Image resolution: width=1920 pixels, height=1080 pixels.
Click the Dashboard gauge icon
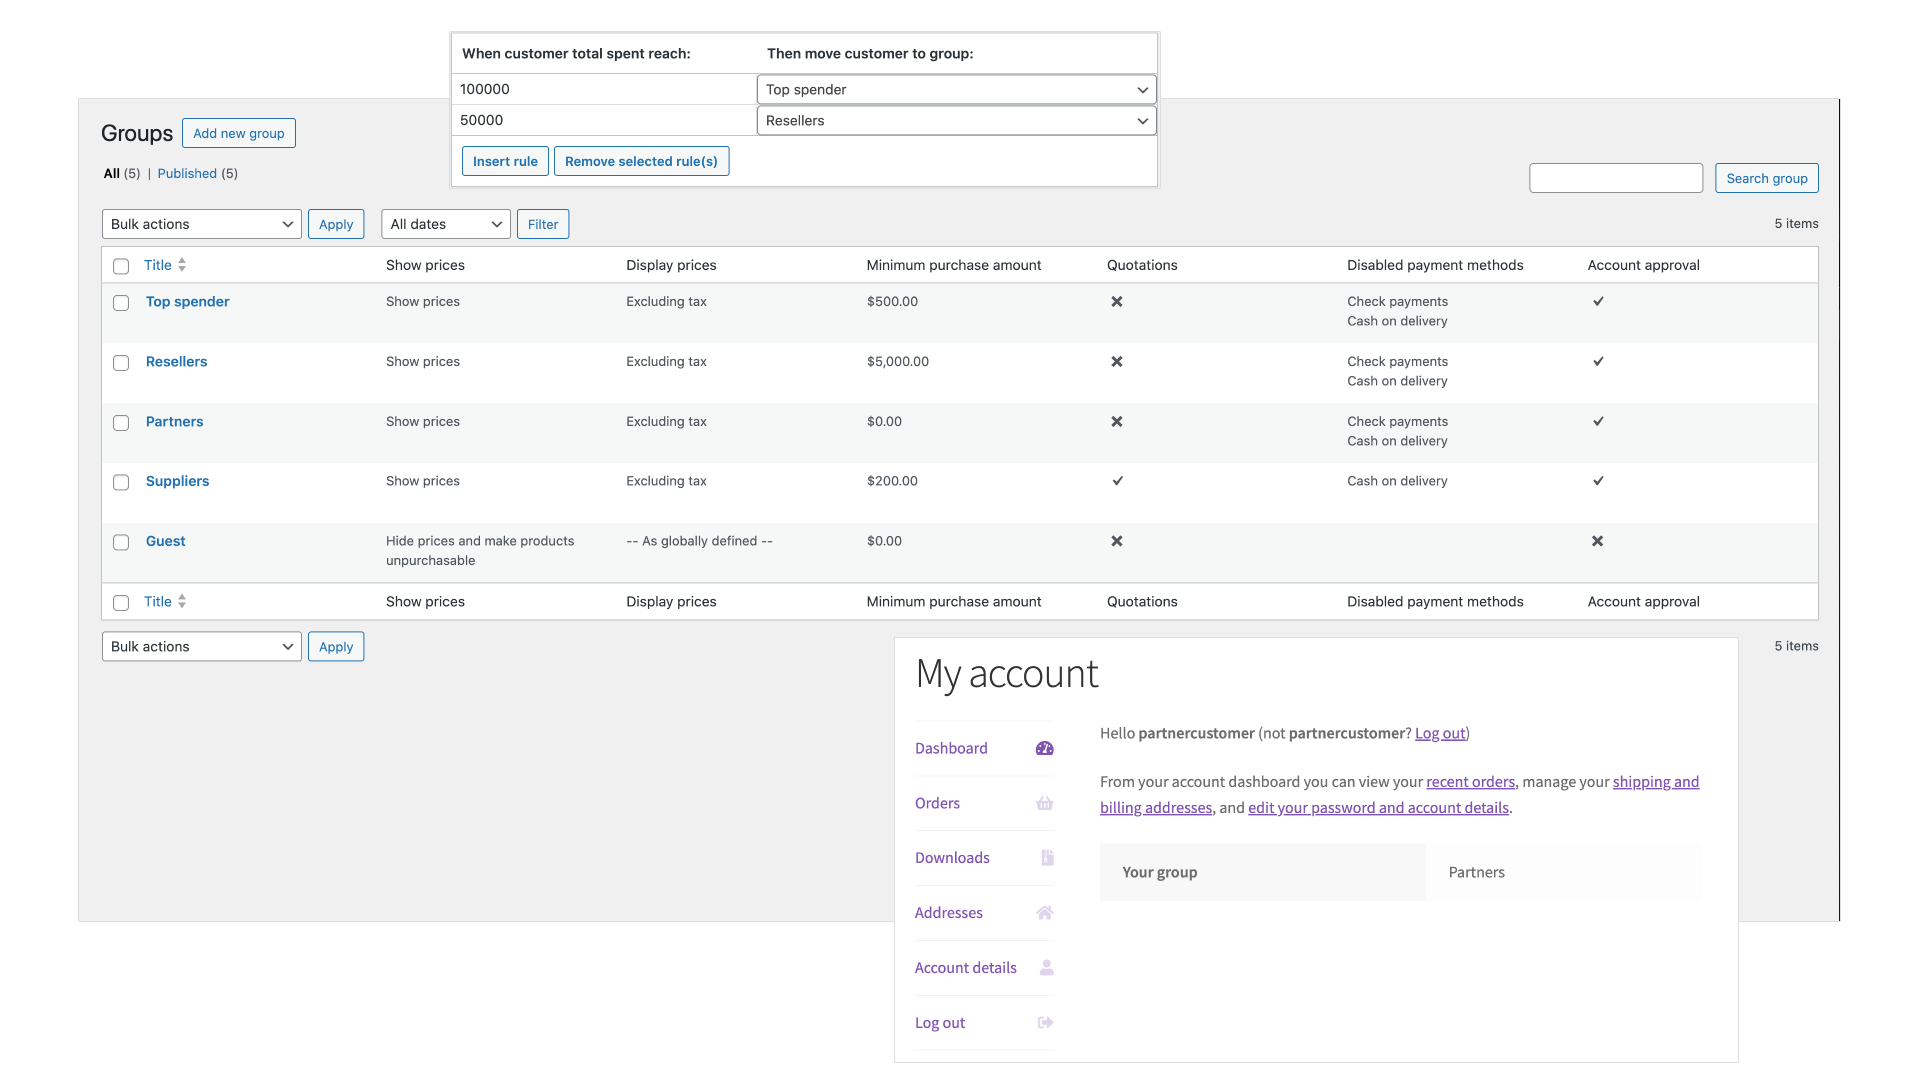coord(1045,749)
